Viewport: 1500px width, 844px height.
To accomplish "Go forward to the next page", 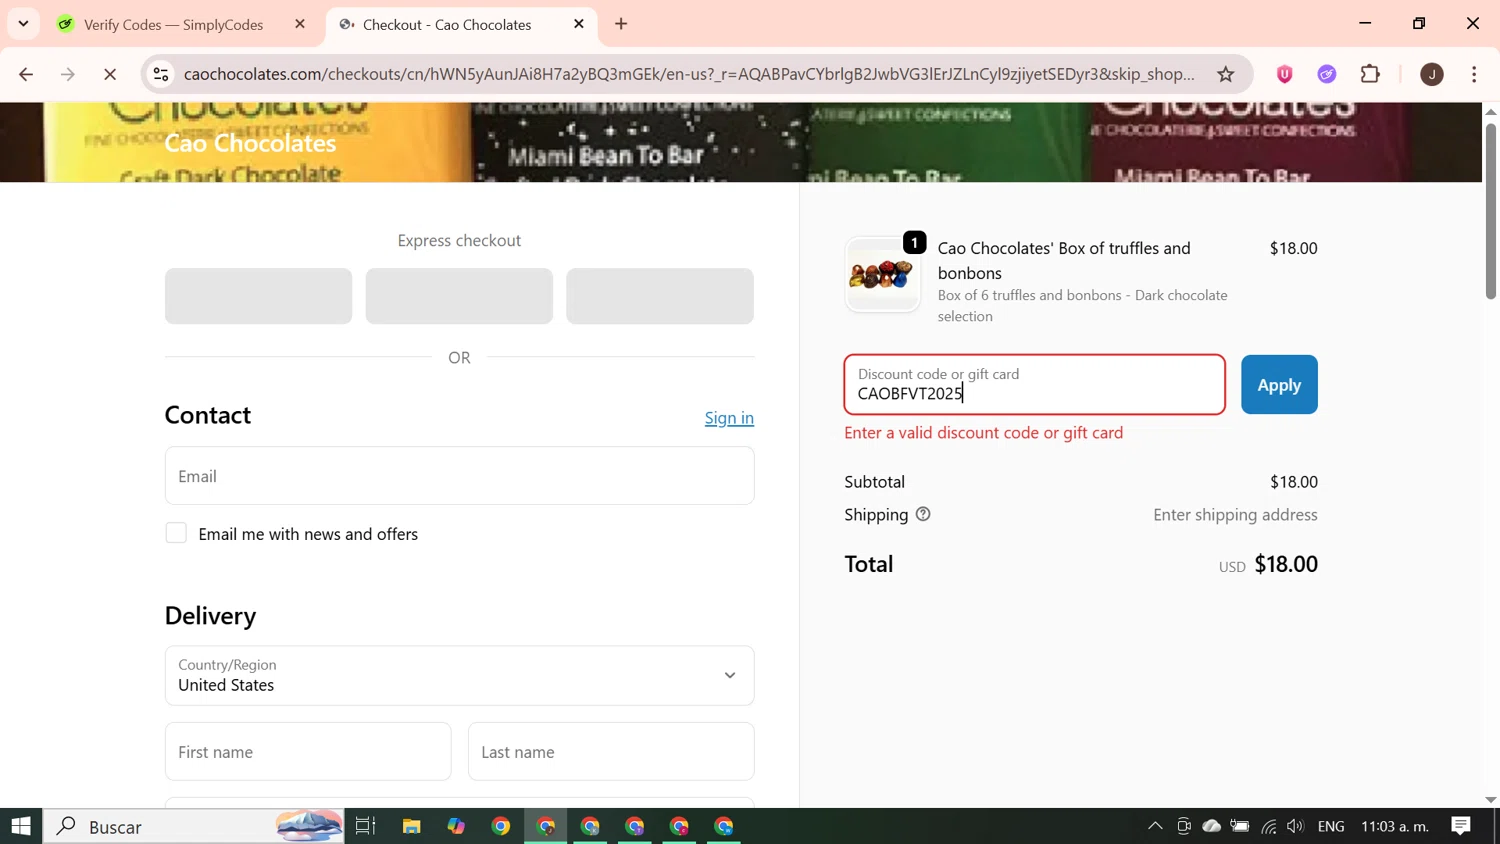I will point(68,74).
